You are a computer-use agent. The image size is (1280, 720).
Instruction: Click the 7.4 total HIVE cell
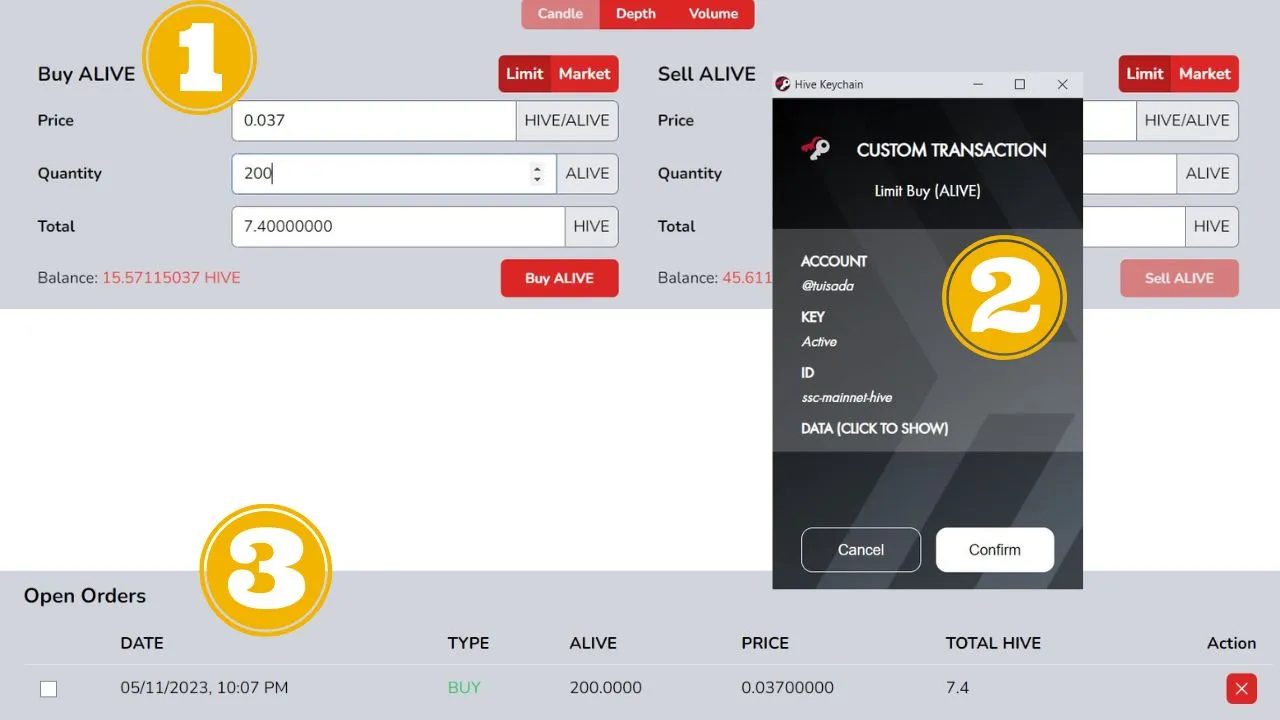pyautogui.click(x=957, y=688)
